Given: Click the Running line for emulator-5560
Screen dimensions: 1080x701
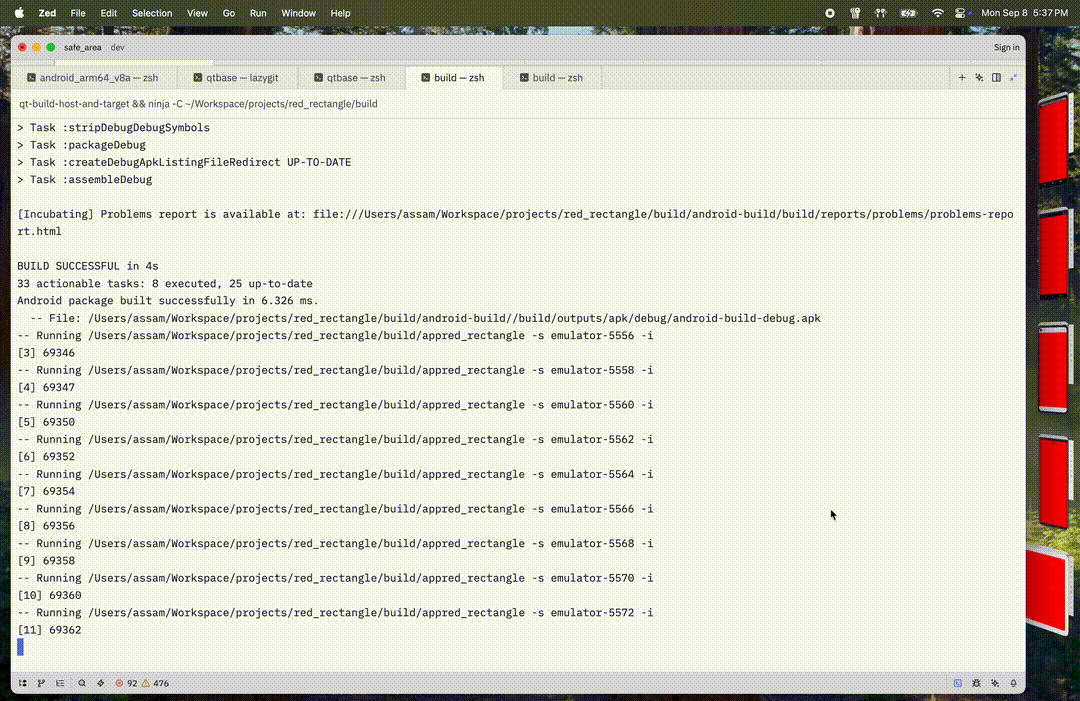Looking at the screenshot, I should tap(335, 405).
